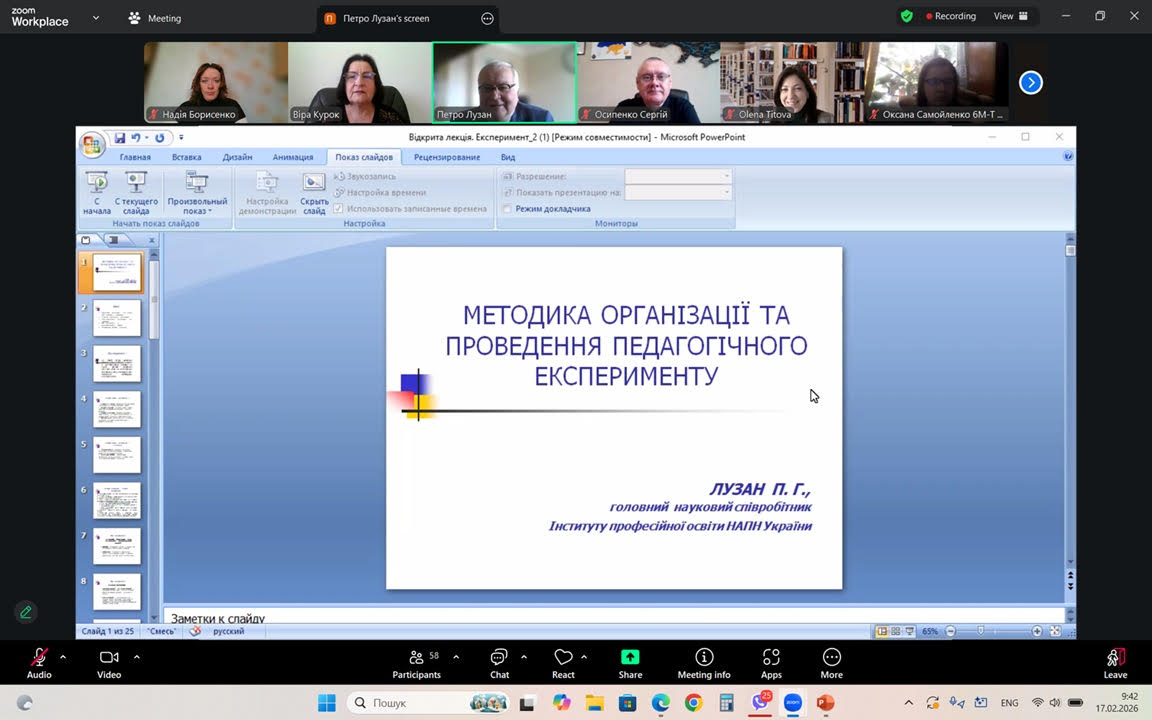Open the Рецензирование ribbon tab
Image resolution: width=1152 pixels, height=720 pixels.
(447, 157)
